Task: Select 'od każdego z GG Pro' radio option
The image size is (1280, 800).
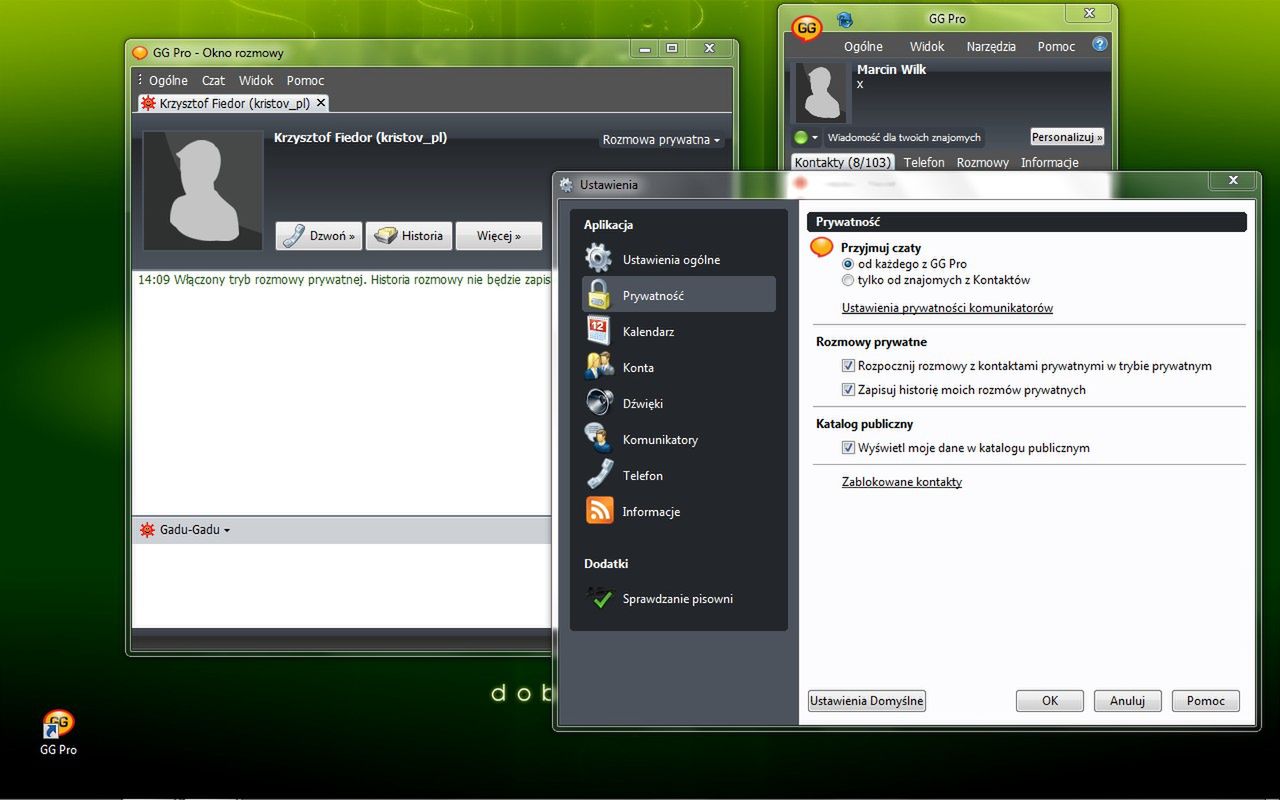Action: click(x=848, y=264)
